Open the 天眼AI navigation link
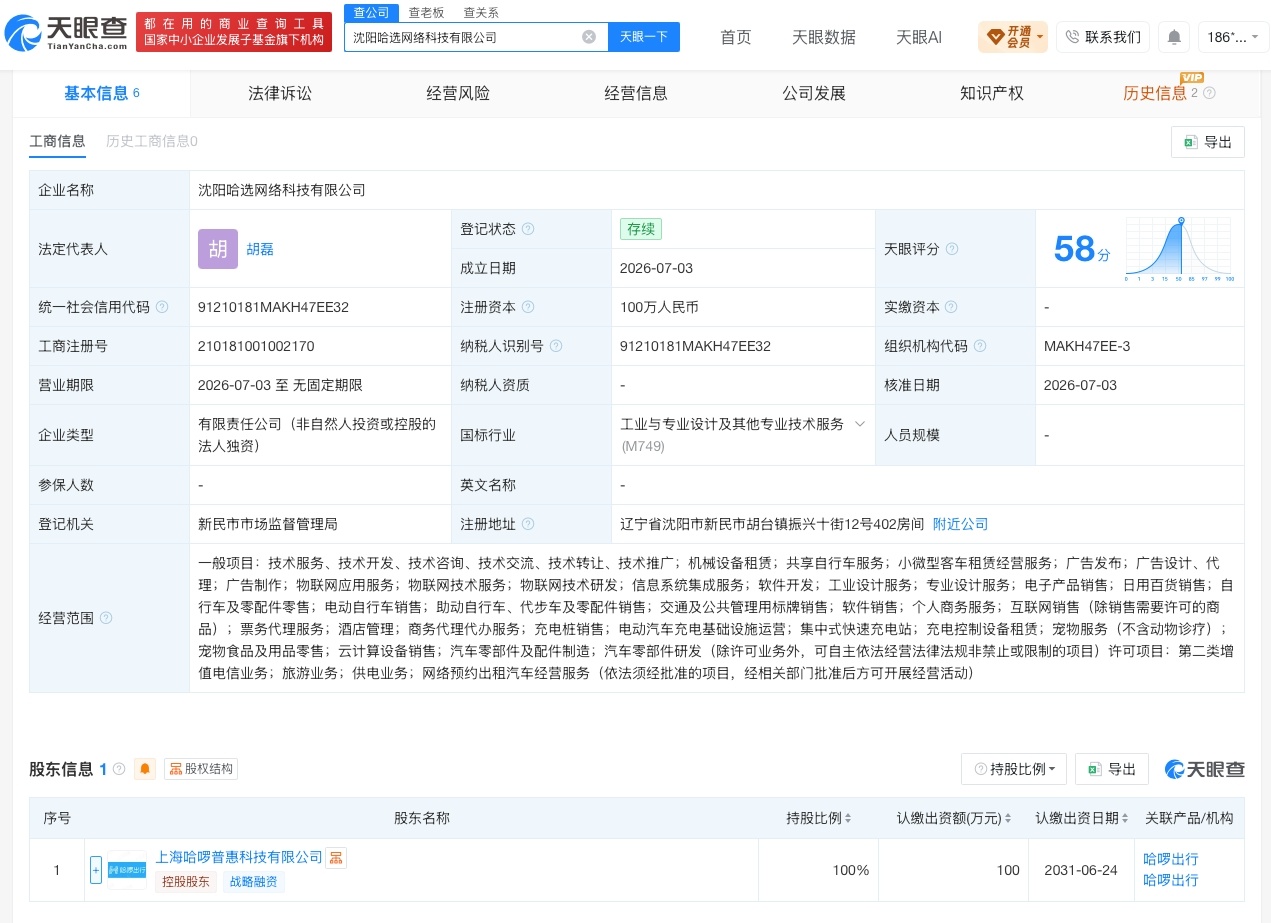 [x=919, y=37]
